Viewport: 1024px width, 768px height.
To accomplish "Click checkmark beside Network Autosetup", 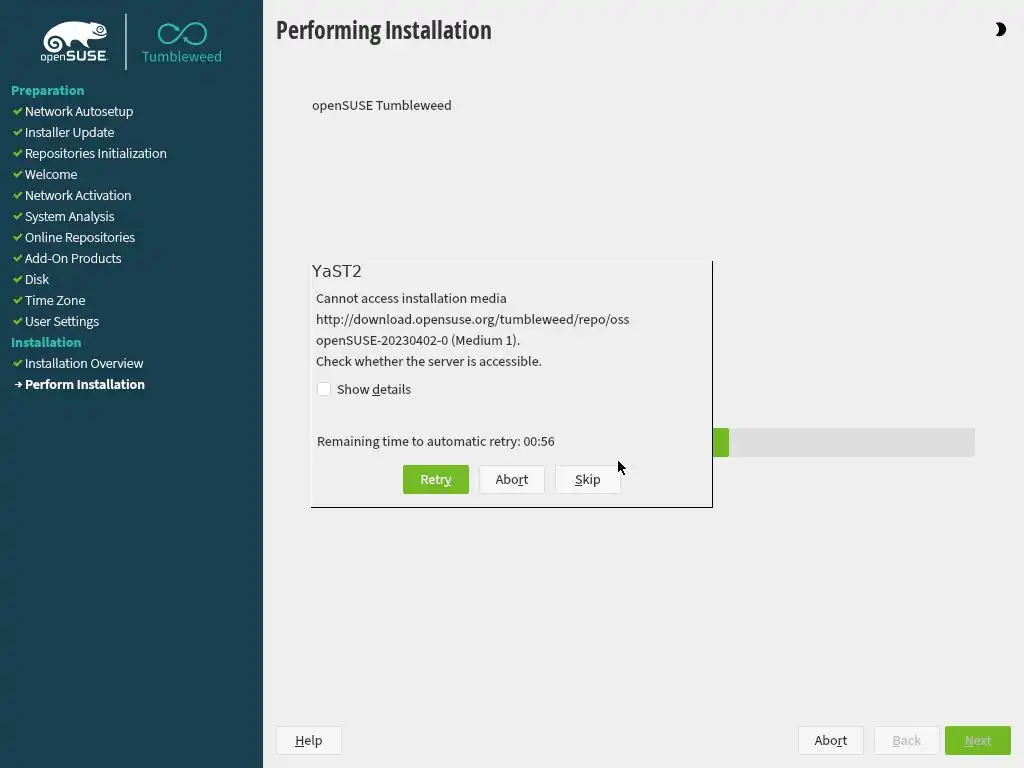I will click(18, 112).
